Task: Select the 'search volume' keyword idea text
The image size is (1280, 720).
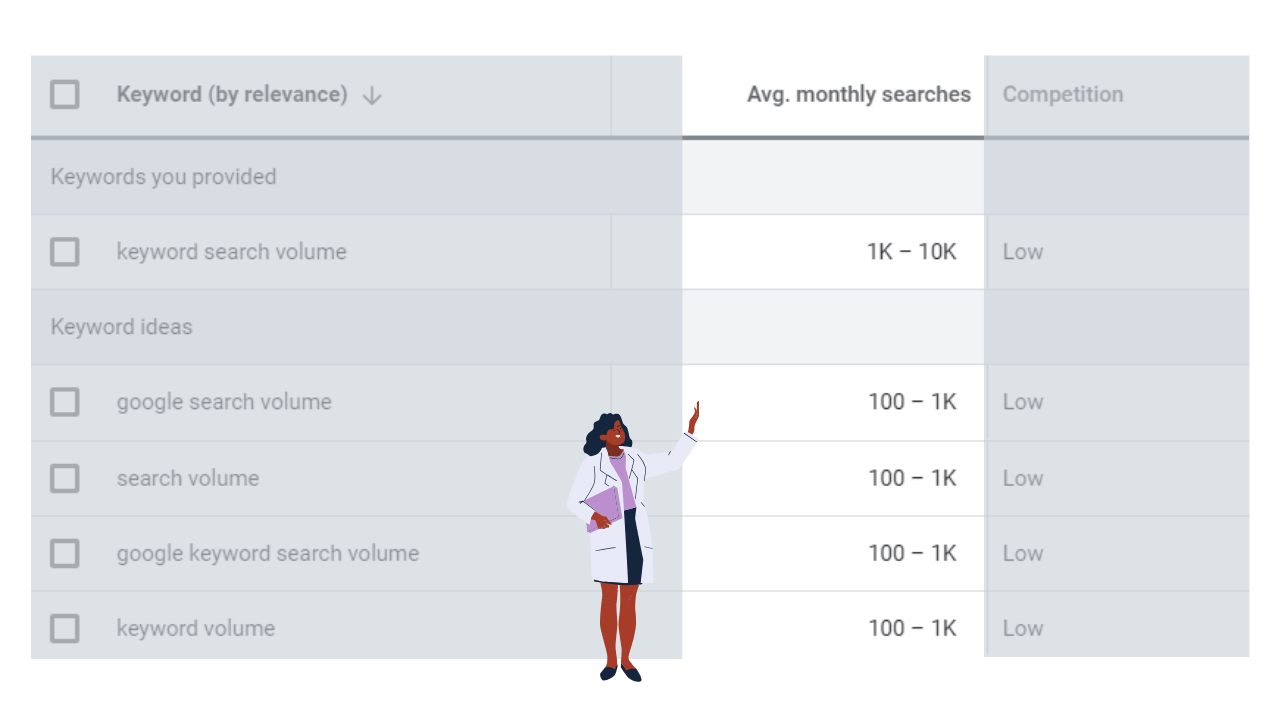Action: tap(188, 478)
